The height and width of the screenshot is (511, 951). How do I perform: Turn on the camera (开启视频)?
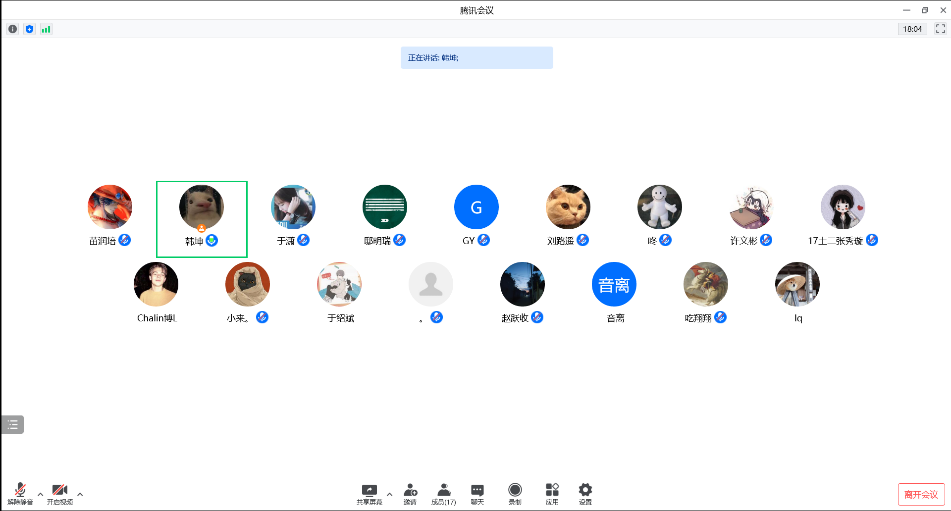(x=60, y=491)
